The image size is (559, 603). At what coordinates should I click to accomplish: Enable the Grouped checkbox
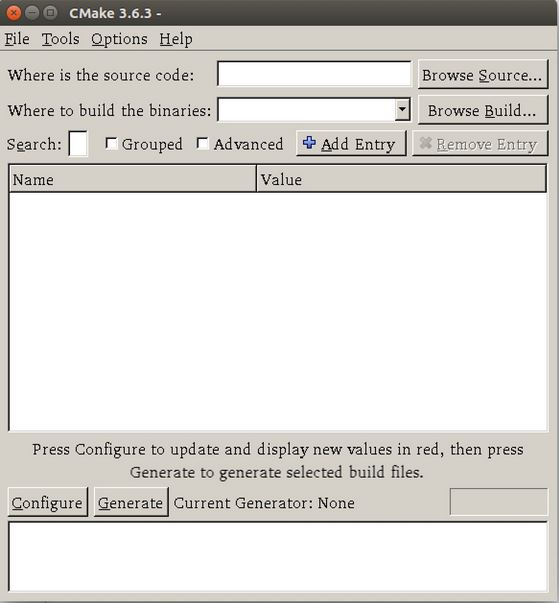tap(111, 144)
